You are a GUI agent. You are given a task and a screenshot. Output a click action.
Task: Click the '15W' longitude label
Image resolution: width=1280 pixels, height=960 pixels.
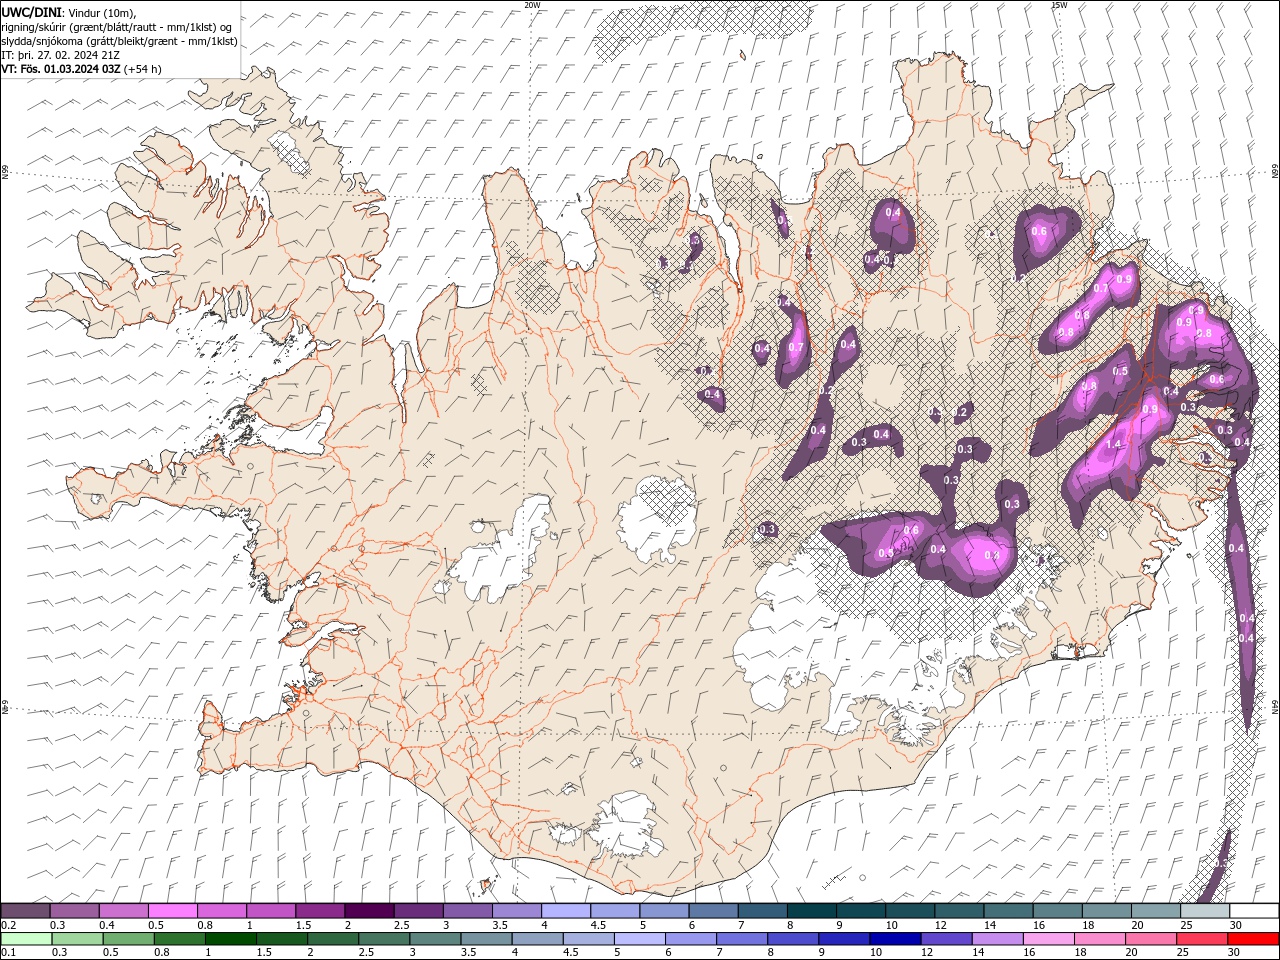(1059, 5)
